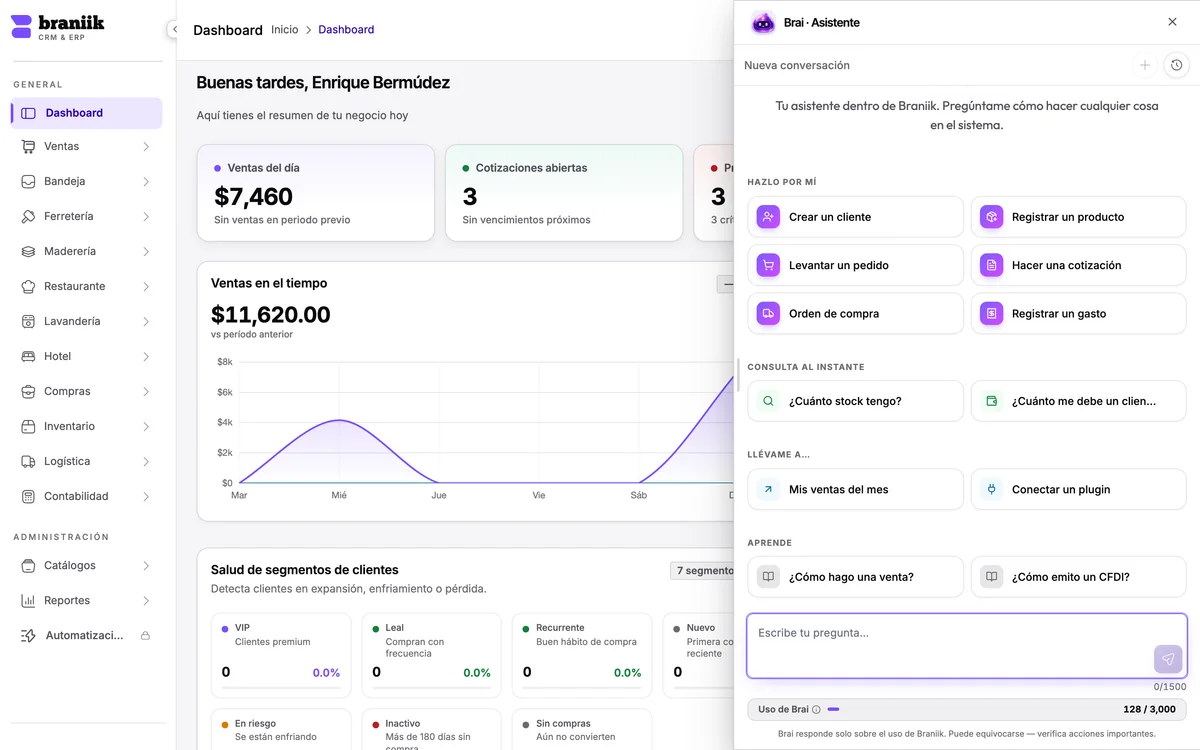
Task: Open the Lavandería sidebar item
Action: [86, 321]
